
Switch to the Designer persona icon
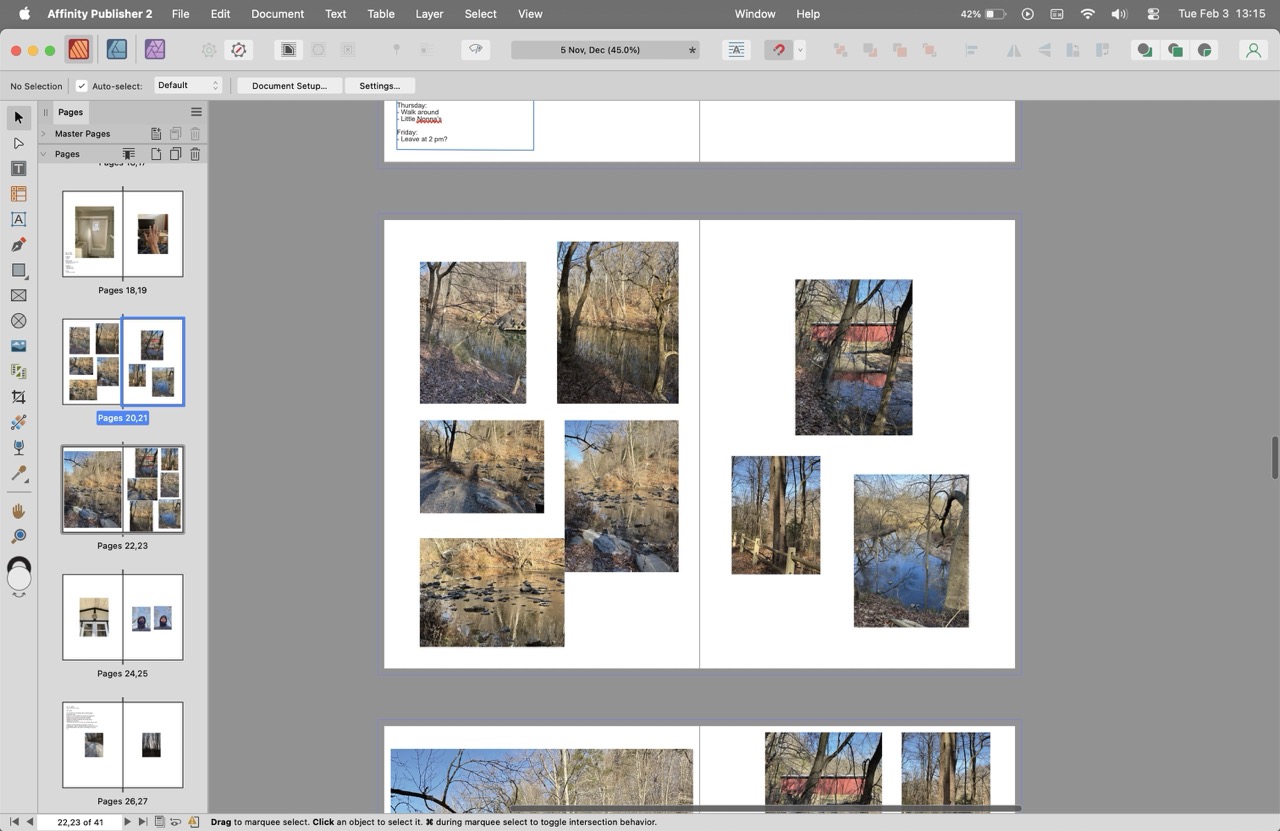pyautogui.click(x=117, y=50)
